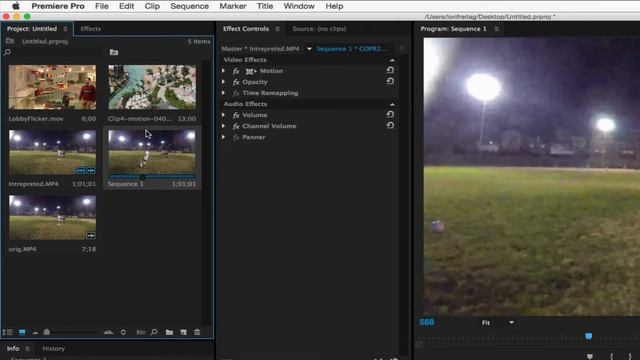The height and width of the screenshot is (360, 640).
Task: Switch to the History tab
Action: (x=53, y=349)
